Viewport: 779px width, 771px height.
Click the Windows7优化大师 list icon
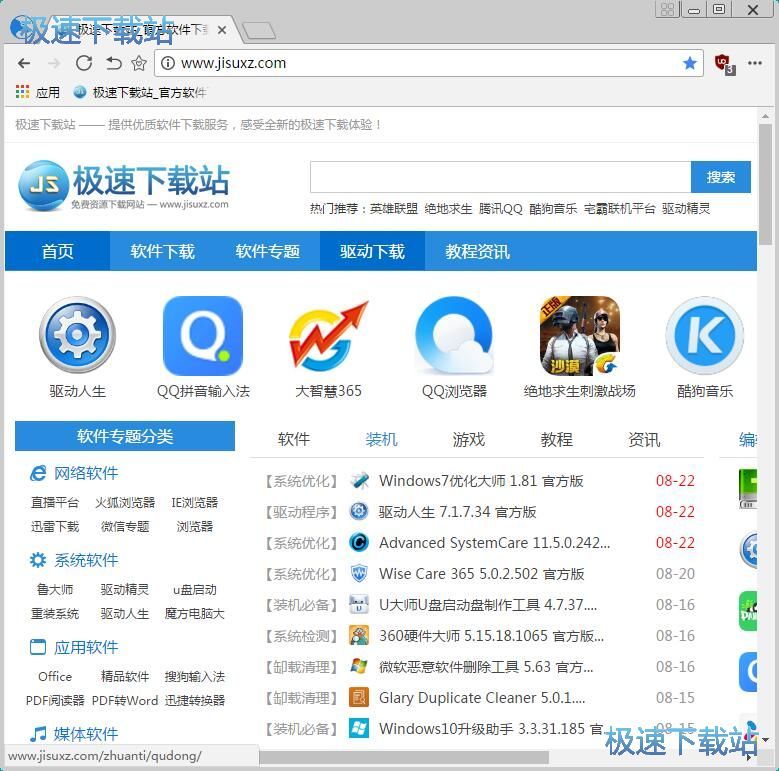point(359,480)
